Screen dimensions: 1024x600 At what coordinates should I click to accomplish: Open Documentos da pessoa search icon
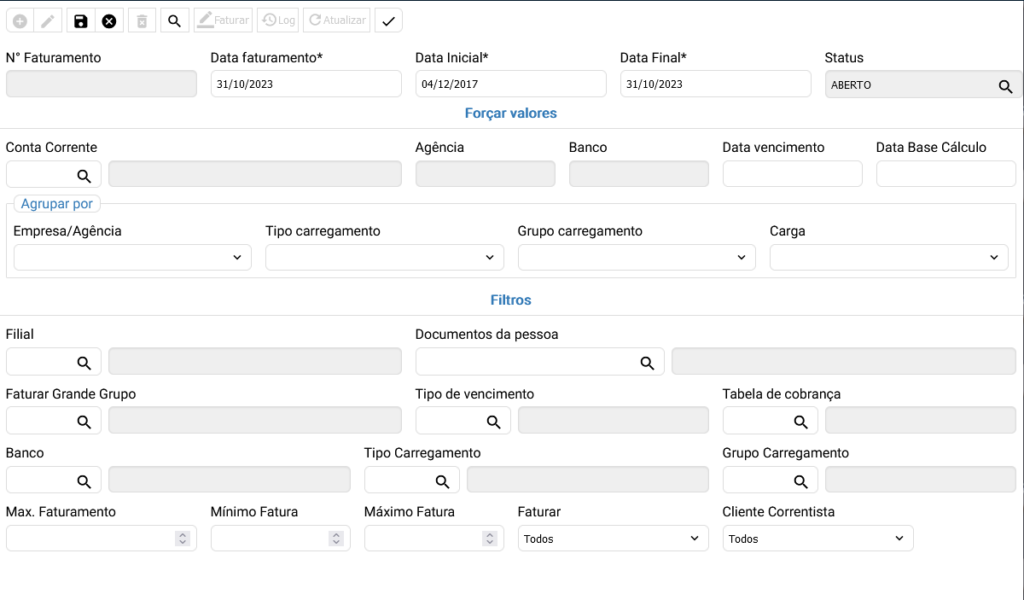pyautogui.click(x=647, y=362)
